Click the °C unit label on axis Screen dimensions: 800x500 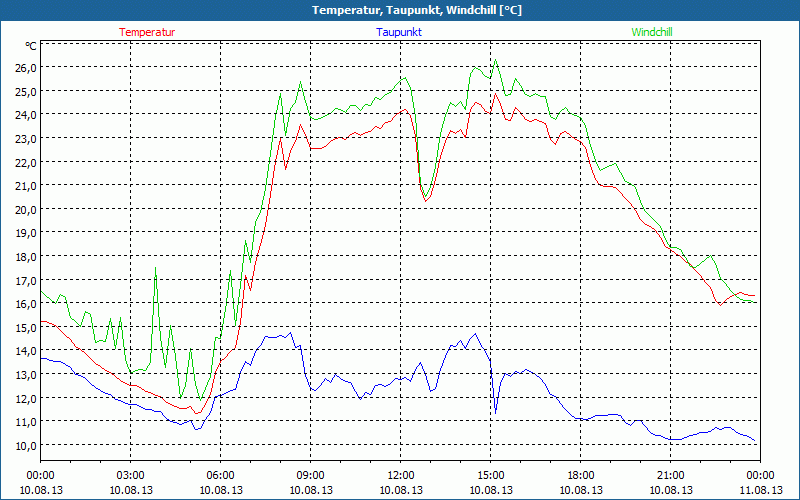(31, 46)
